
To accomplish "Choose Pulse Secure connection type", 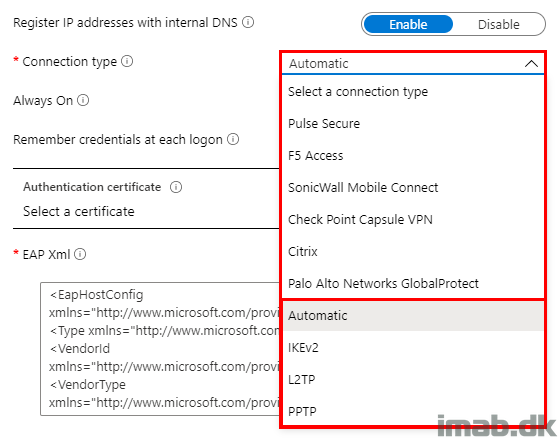I will point(413,124).
